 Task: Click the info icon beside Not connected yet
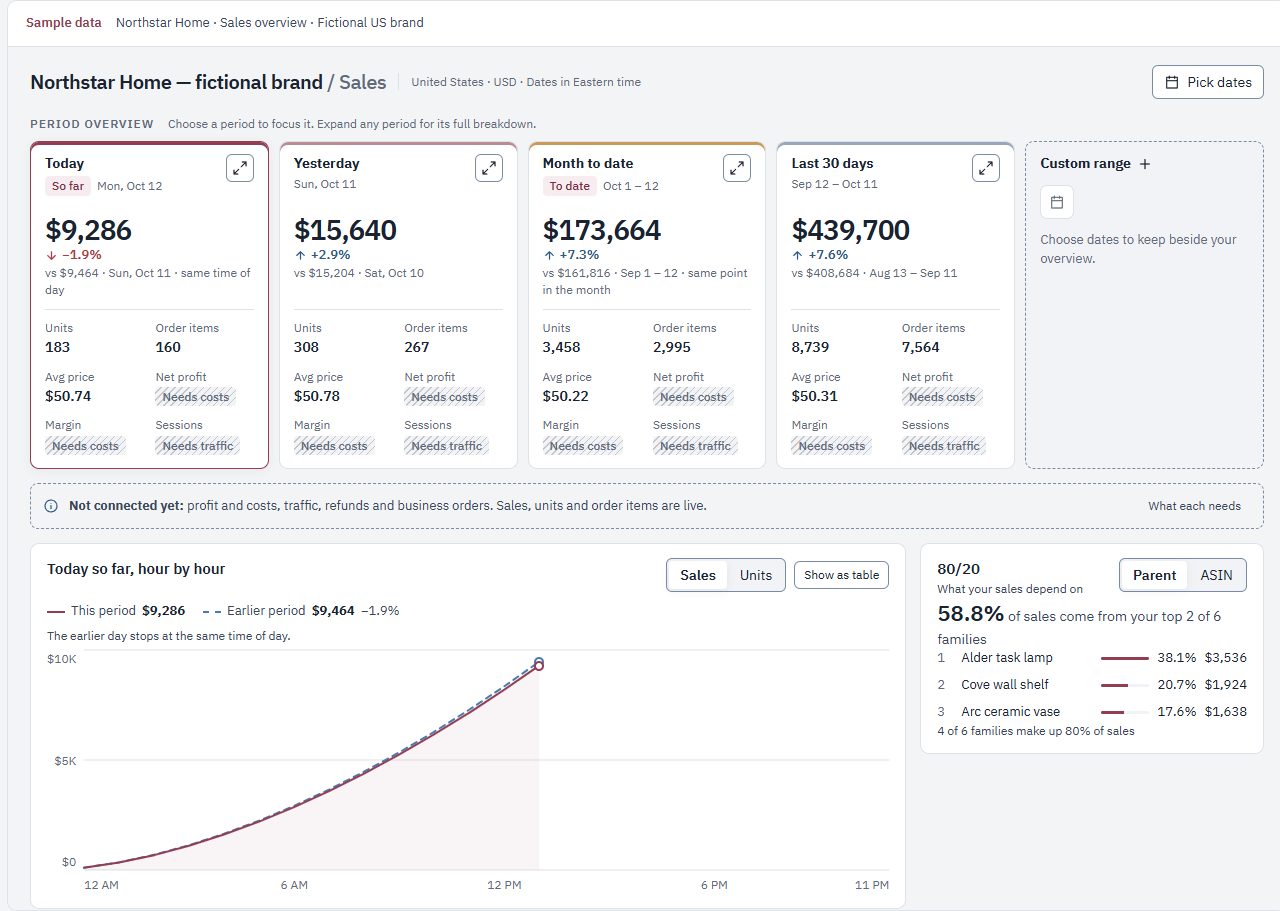(x=51, y=506)
